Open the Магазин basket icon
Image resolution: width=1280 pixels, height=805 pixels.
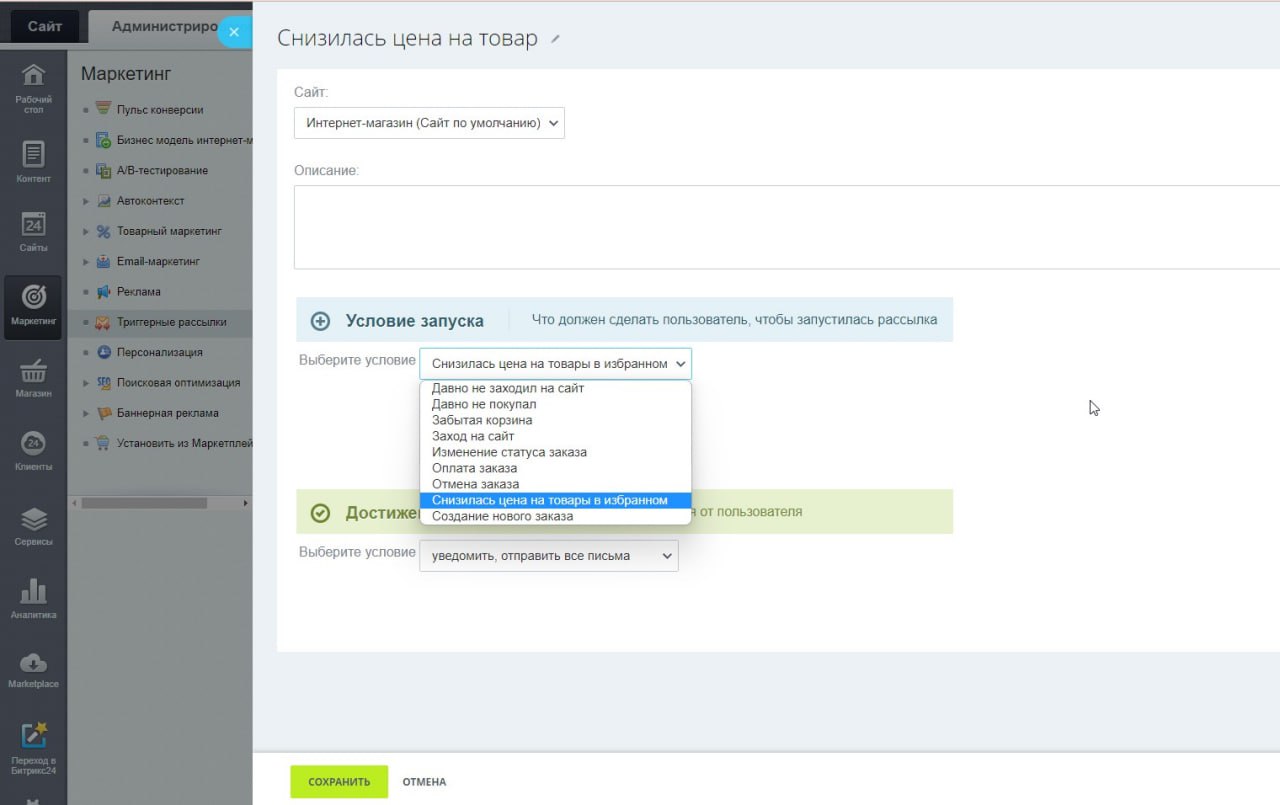33,378
